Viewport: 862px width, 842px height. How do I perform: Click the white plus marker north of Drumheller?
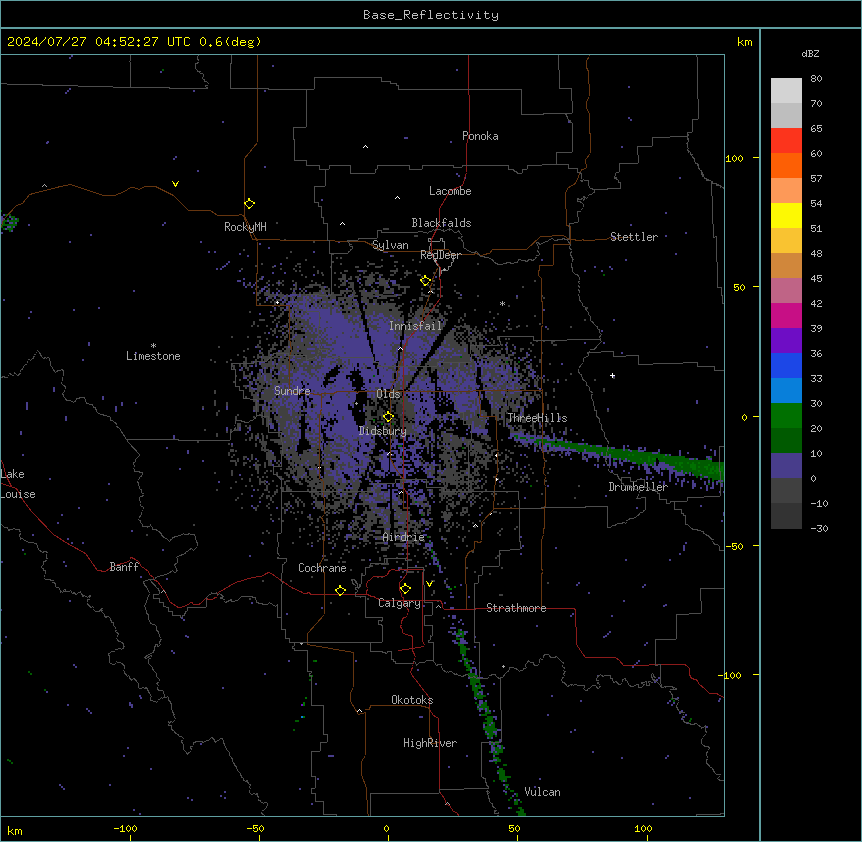click(612, 376)
